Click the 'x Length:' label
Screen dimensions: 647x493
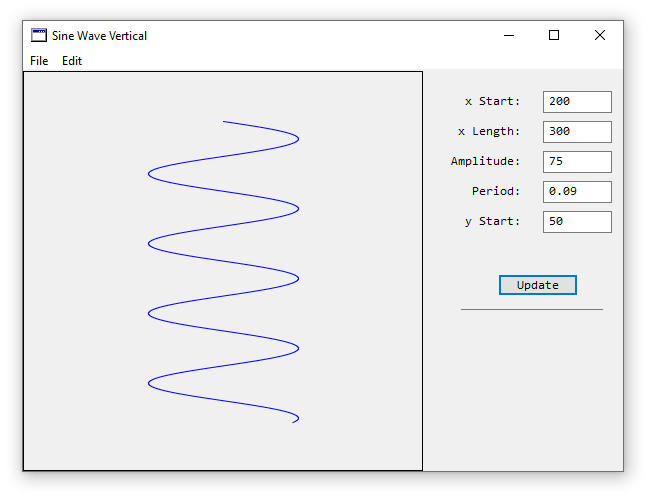point(489,132)
